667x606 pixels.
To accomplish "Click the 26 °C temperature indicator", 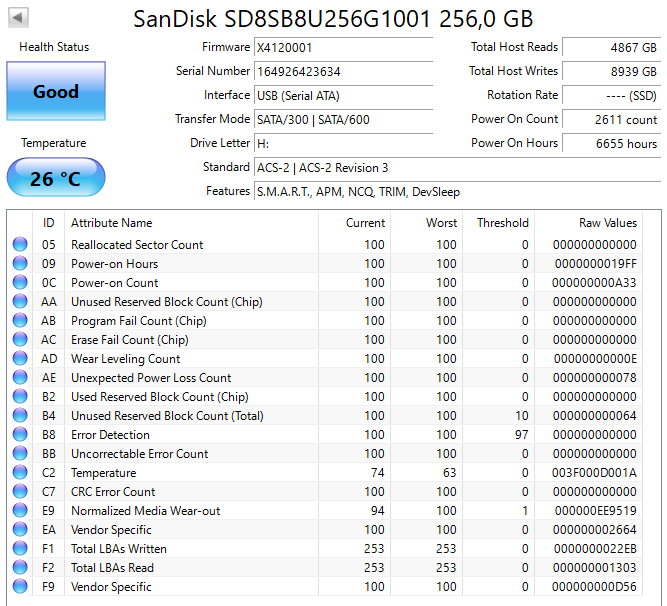I will tap(55, 178).
